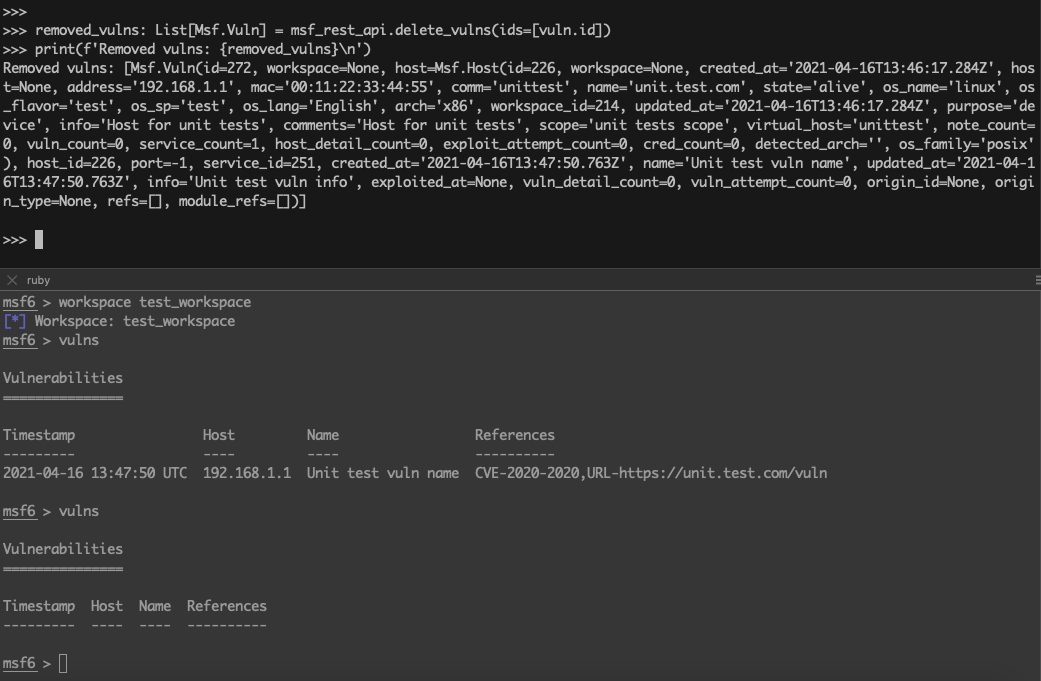Click the first Vulnerabilities heading
The width and height of the screenshot is (1041, 681).
[x=62, y=378]
